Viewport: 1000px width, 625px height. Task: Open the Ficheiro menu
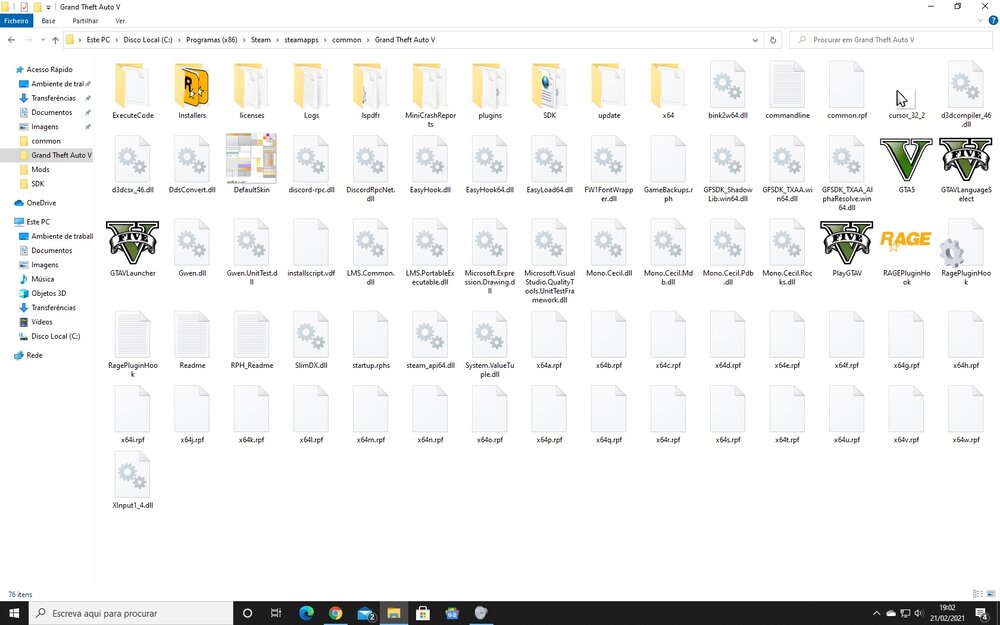(x=17, y=20)
